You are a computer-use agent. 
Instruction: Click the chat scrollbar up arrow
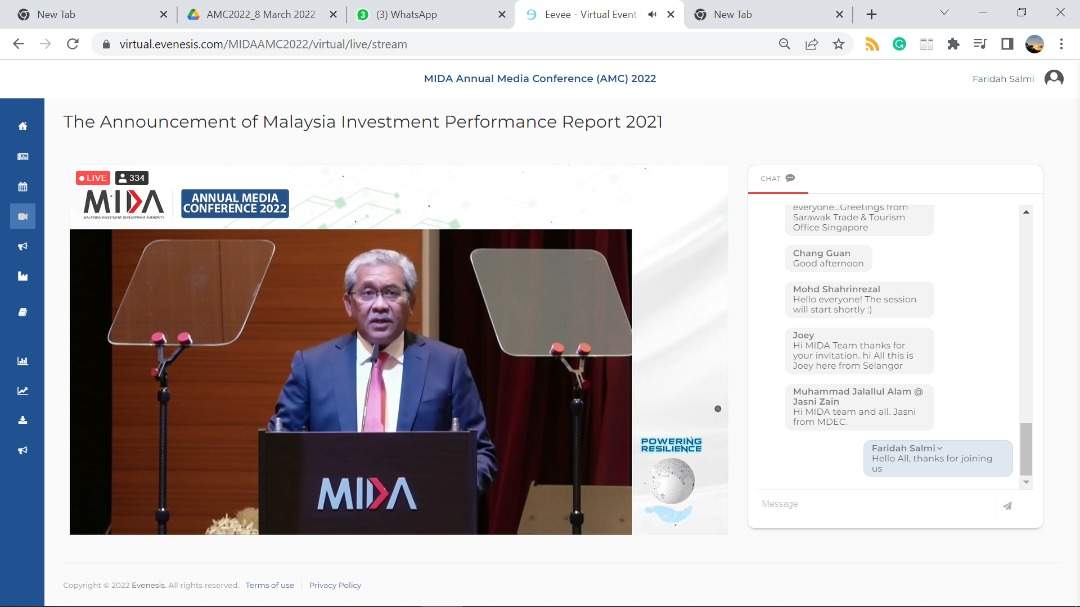pos(1026,212)
